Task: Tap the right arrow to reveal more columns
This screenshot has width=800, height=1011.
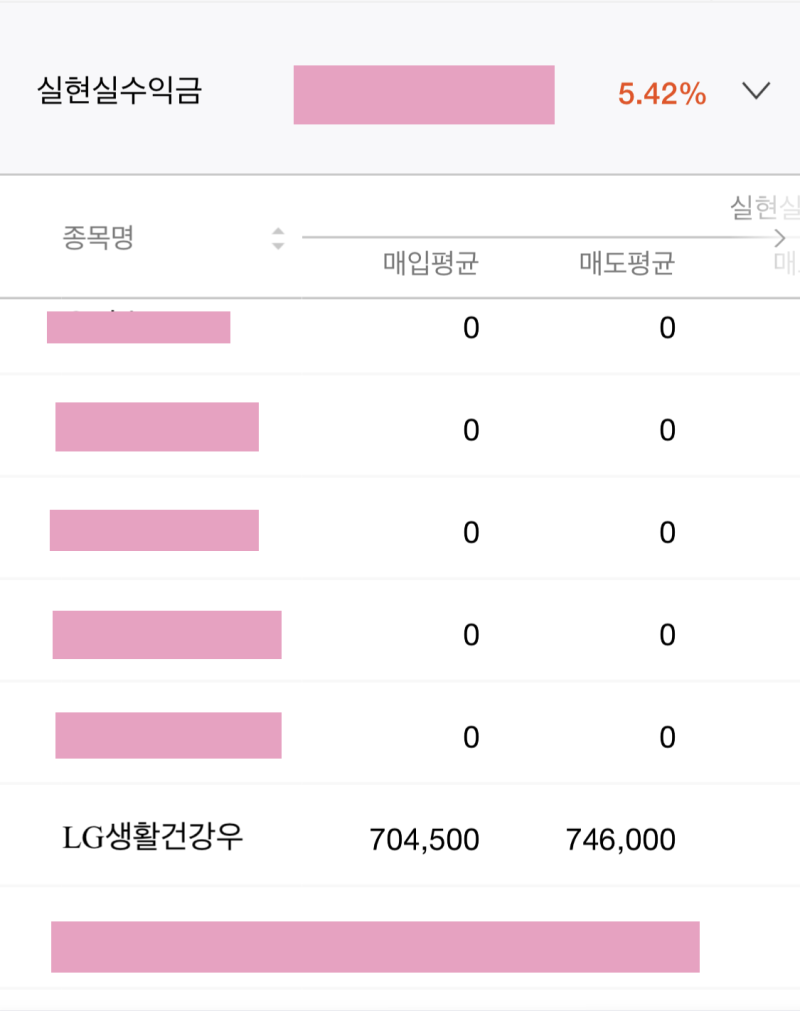Action: coord(779,238)
